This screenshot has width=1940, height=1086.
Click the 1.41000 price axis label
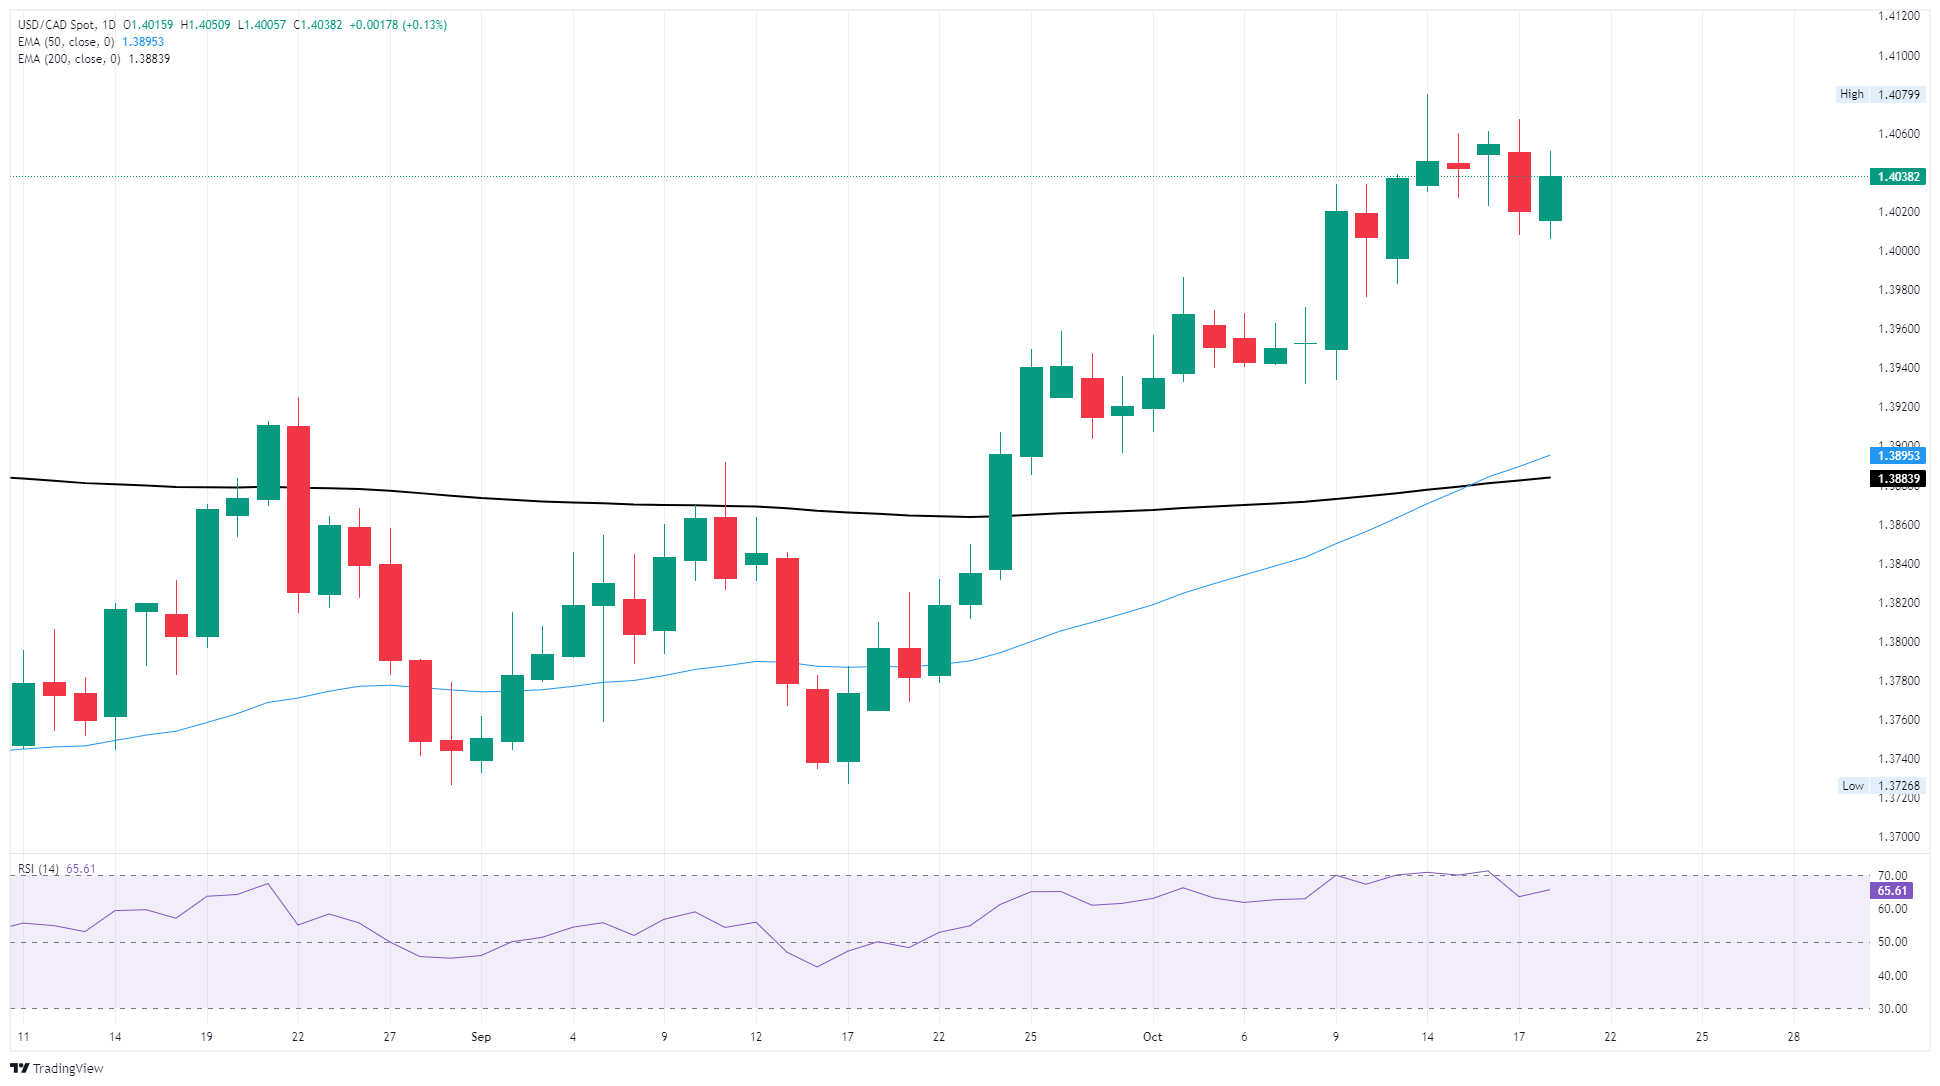[x=1898, y=56]
